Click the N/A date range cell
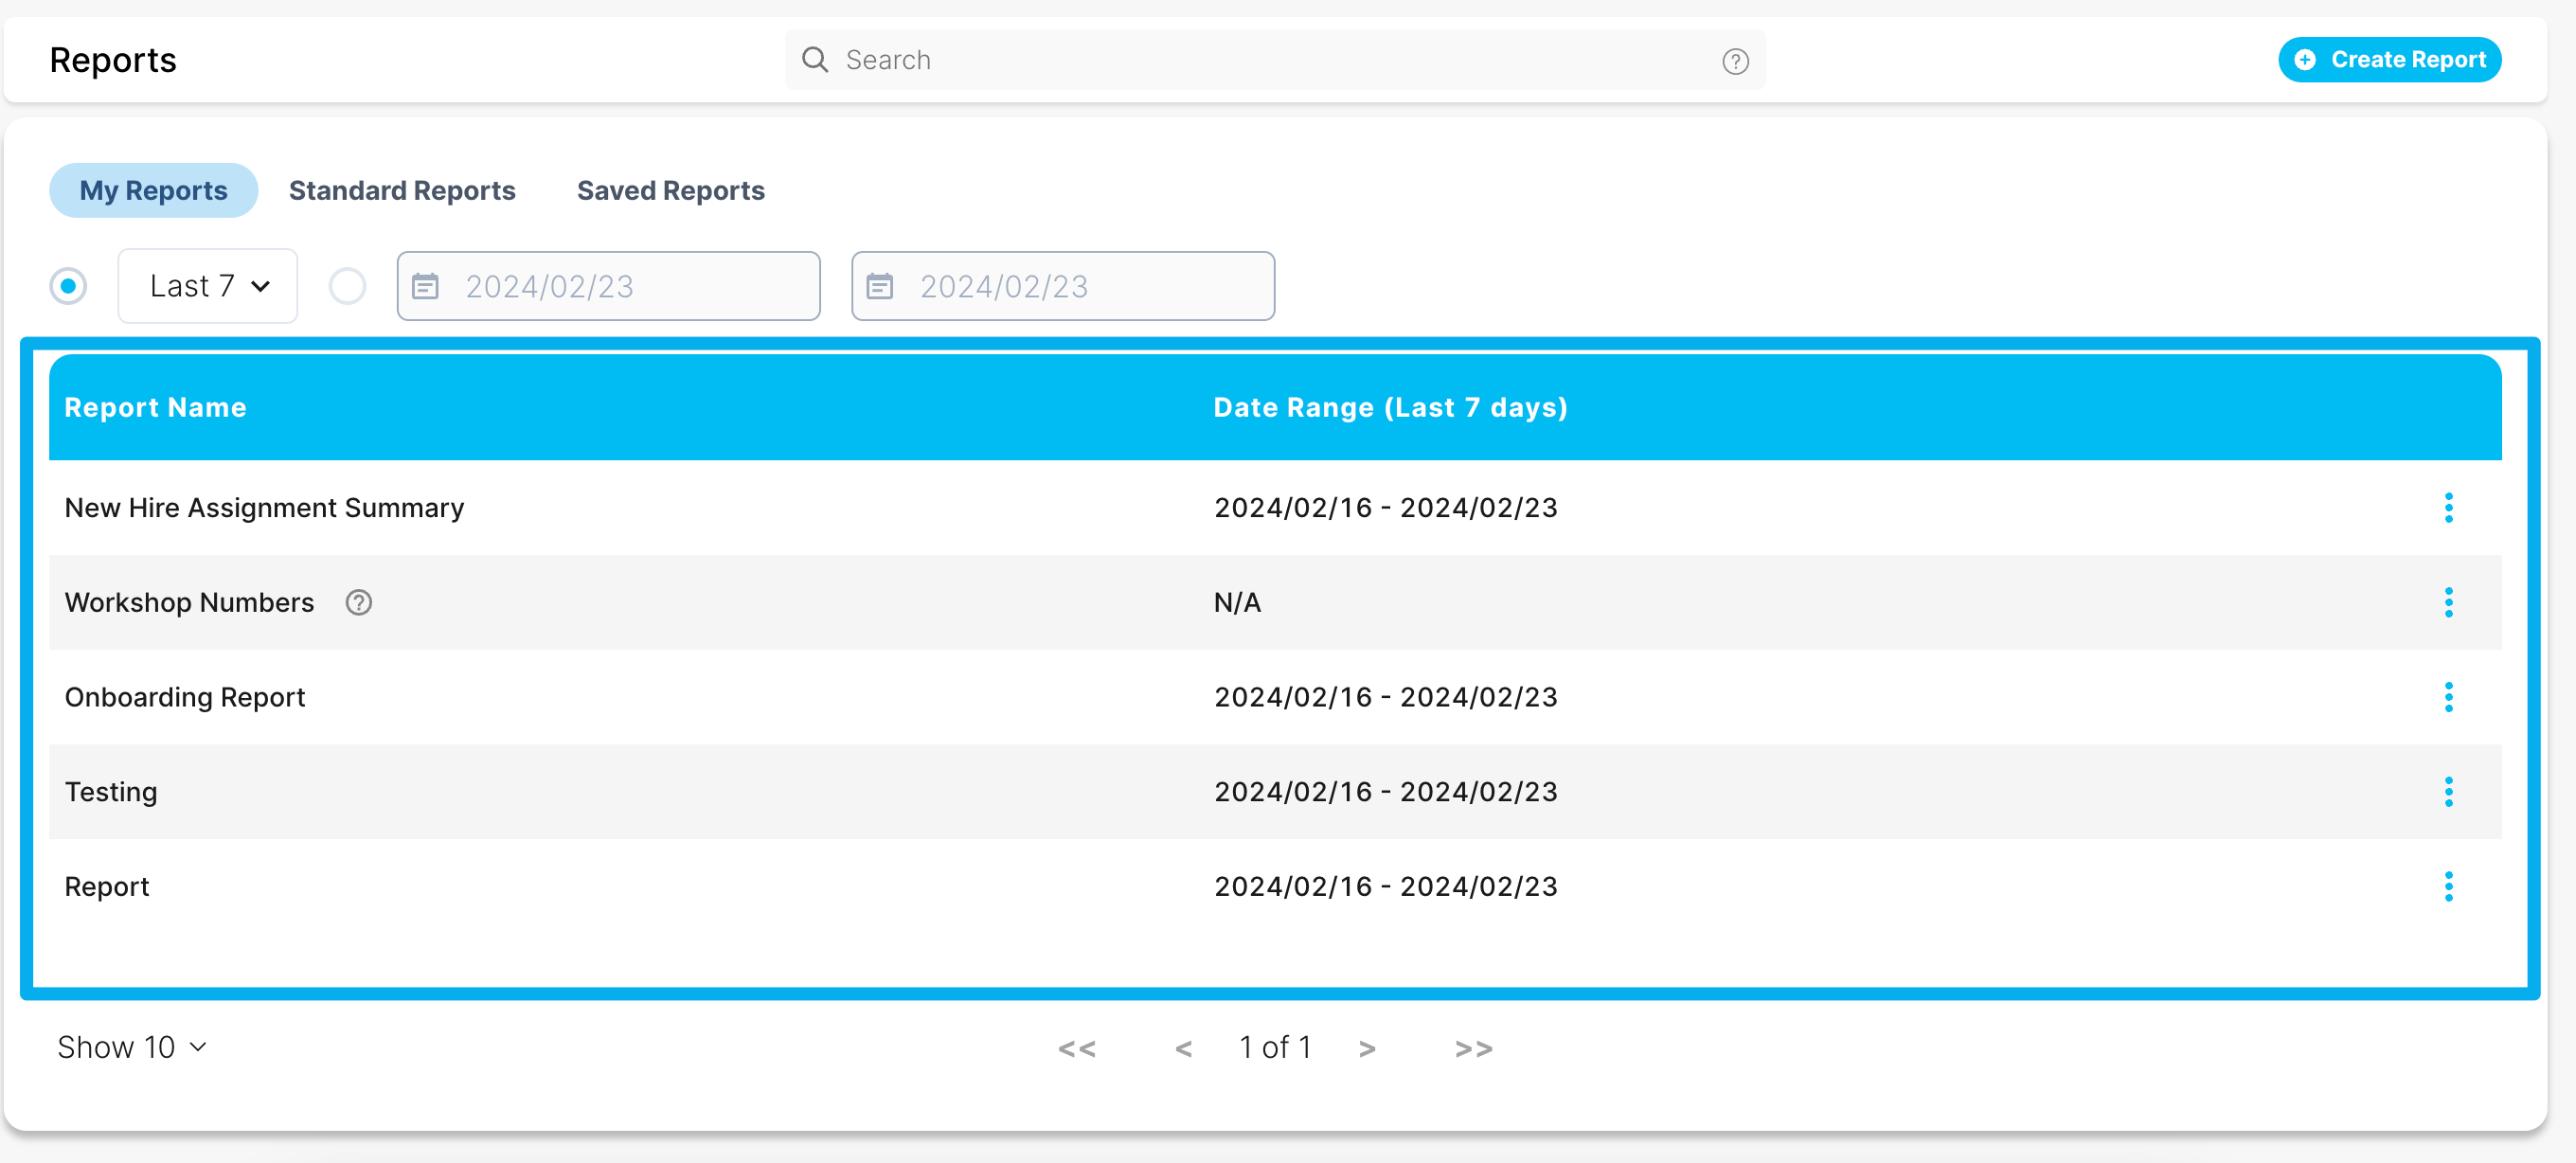The image size is (2576, 1163). point(1237,603)
